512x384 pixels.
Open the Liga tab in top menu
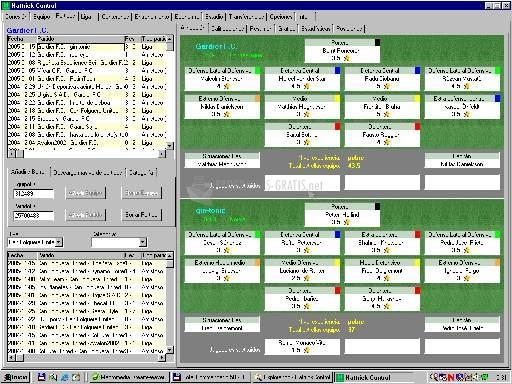(86, 16)
